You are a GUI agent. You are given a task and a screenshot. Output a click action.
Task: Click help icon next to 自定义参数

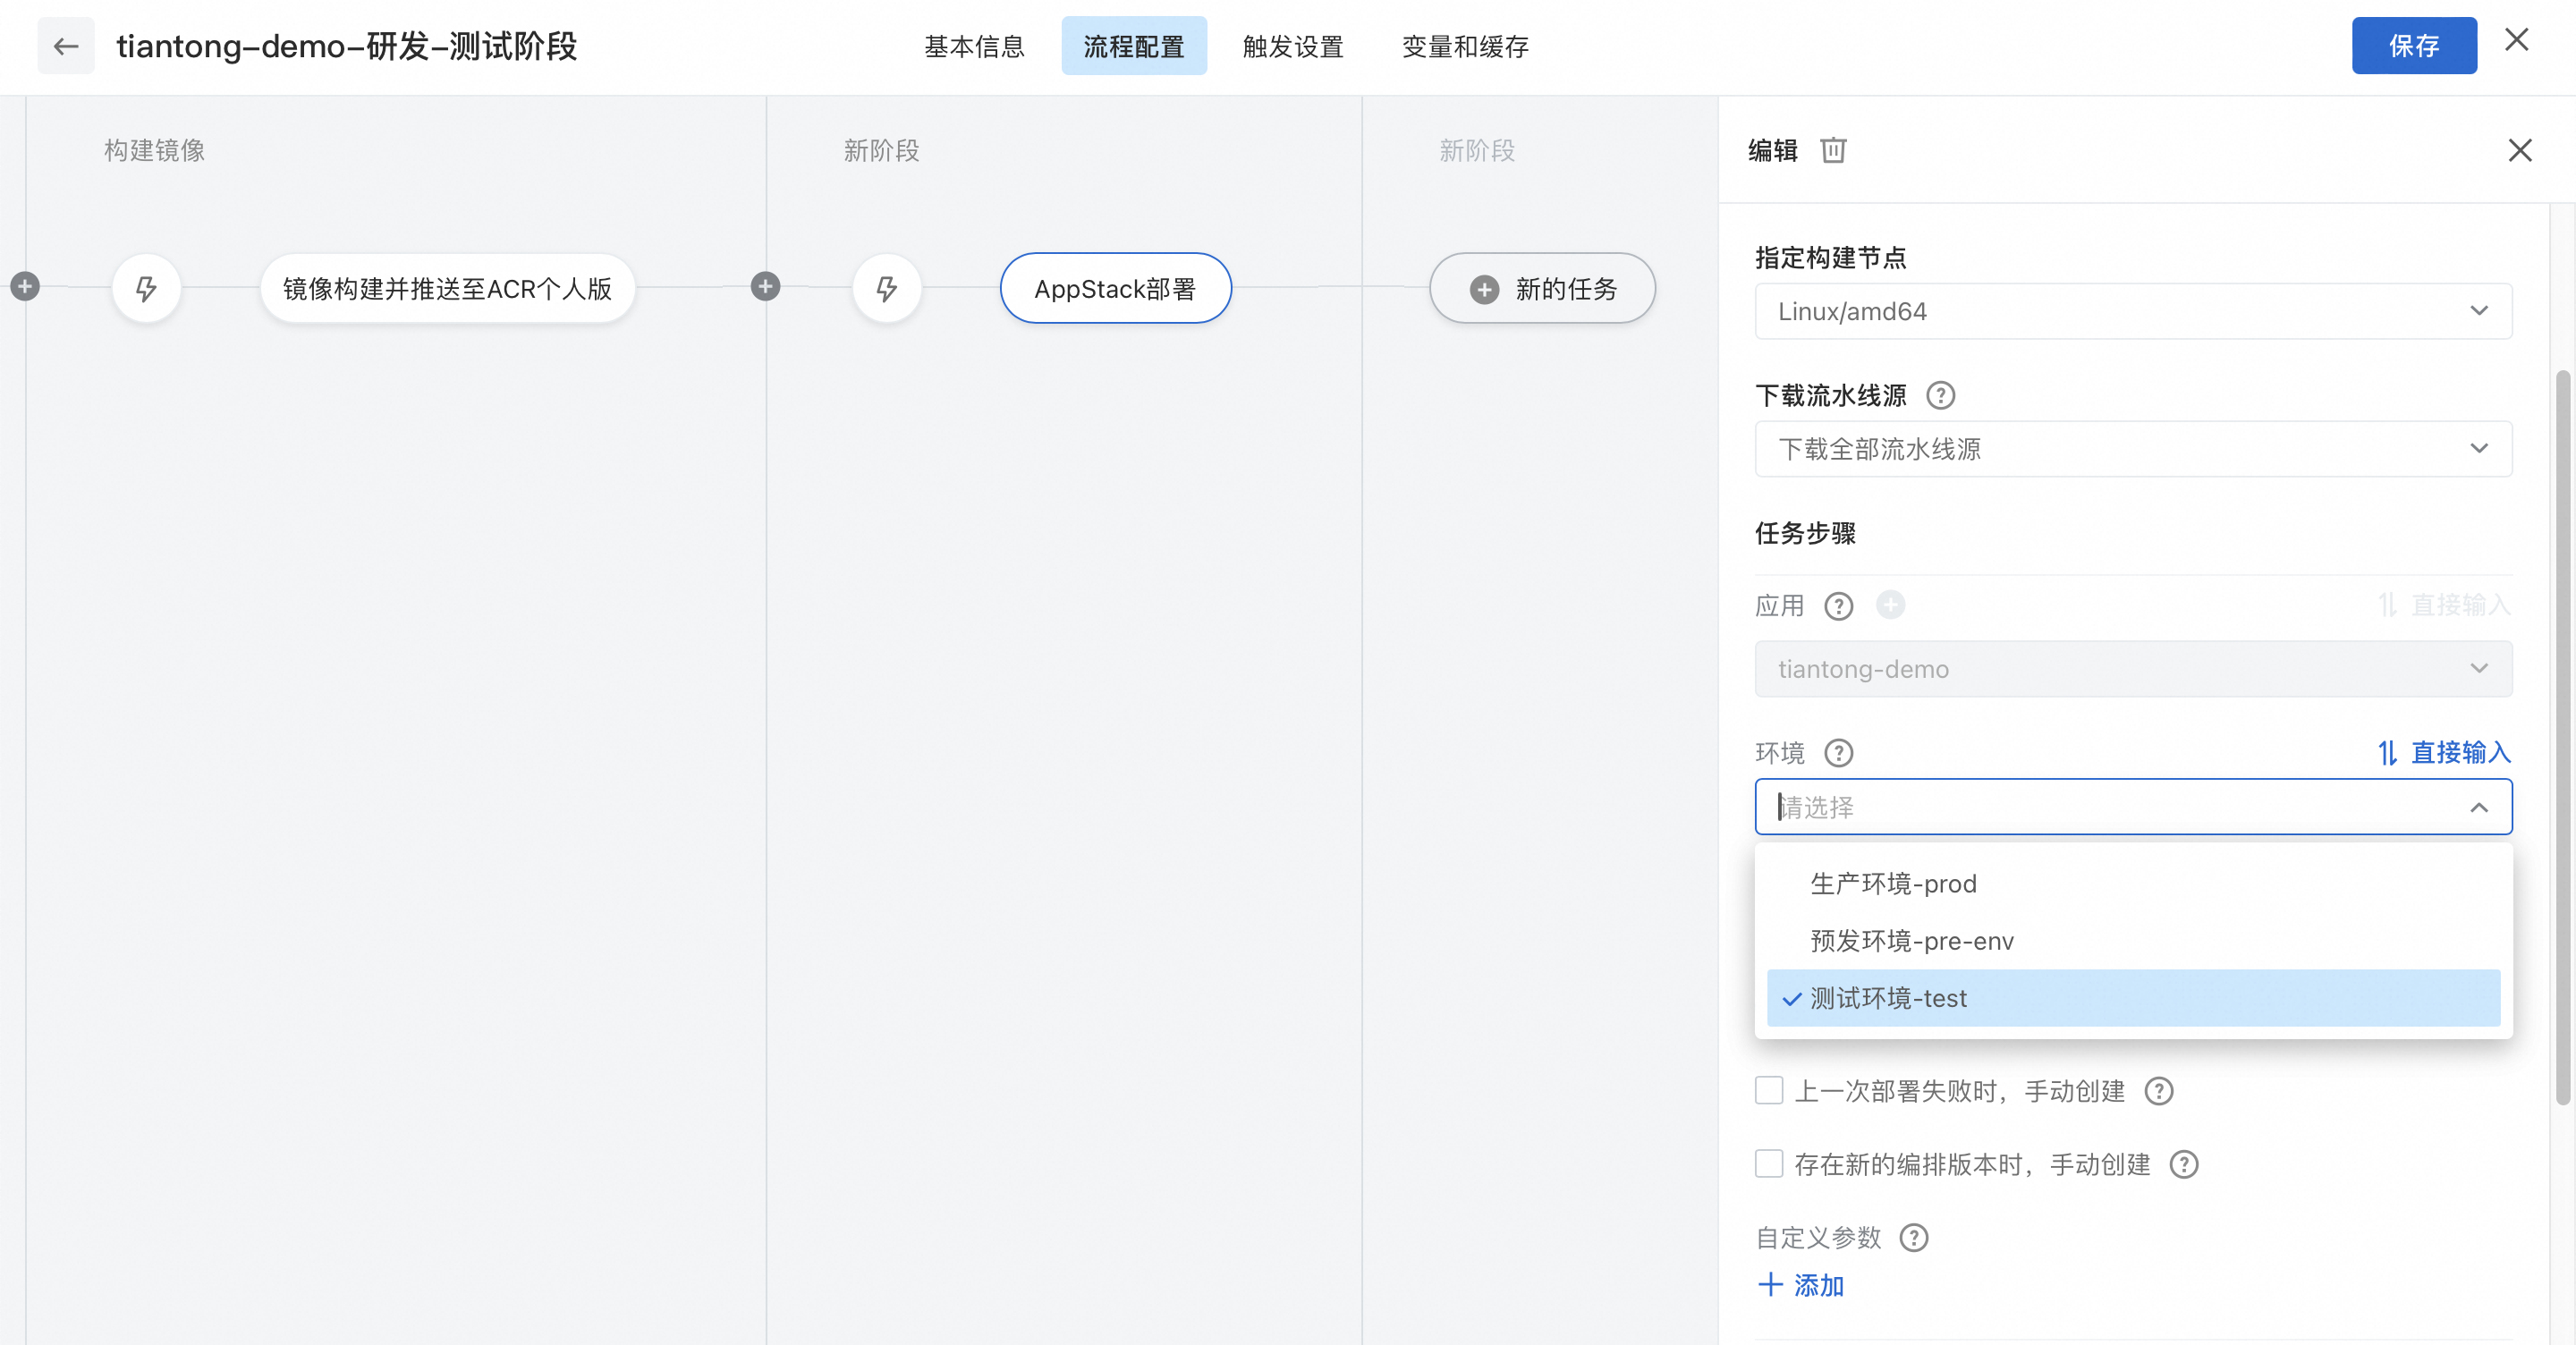[1913, 1238]
